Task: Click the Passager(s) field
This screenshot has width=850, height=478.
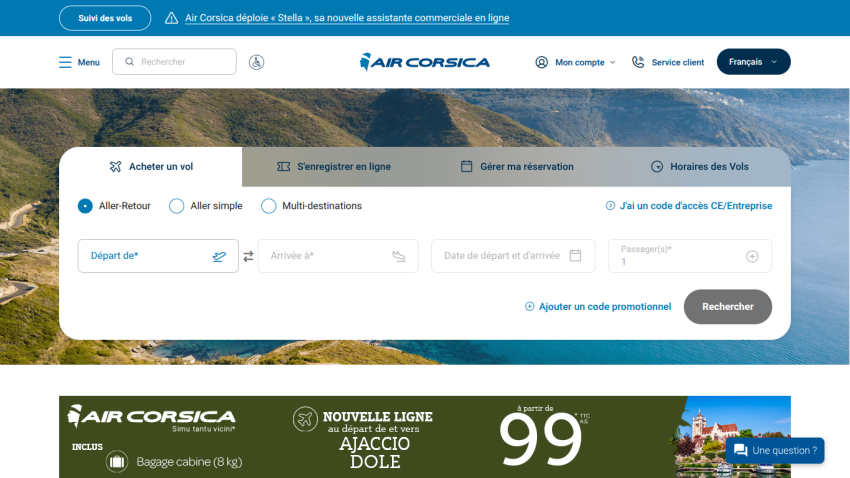Action: [x=690, y=256]
